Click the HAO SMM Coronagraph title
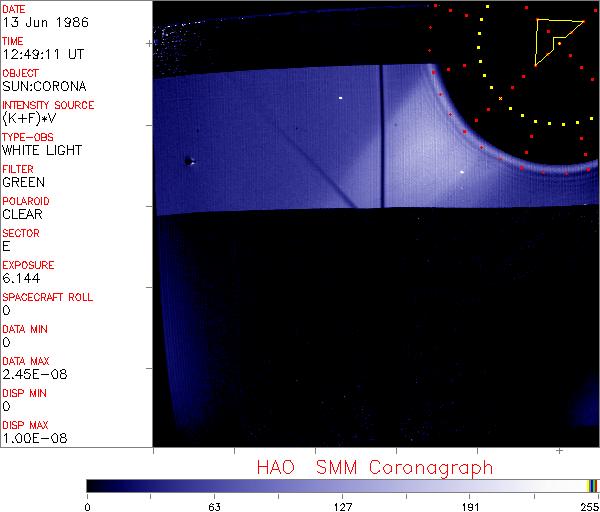This screenshot has width=600, height=512. pos(375,467)
